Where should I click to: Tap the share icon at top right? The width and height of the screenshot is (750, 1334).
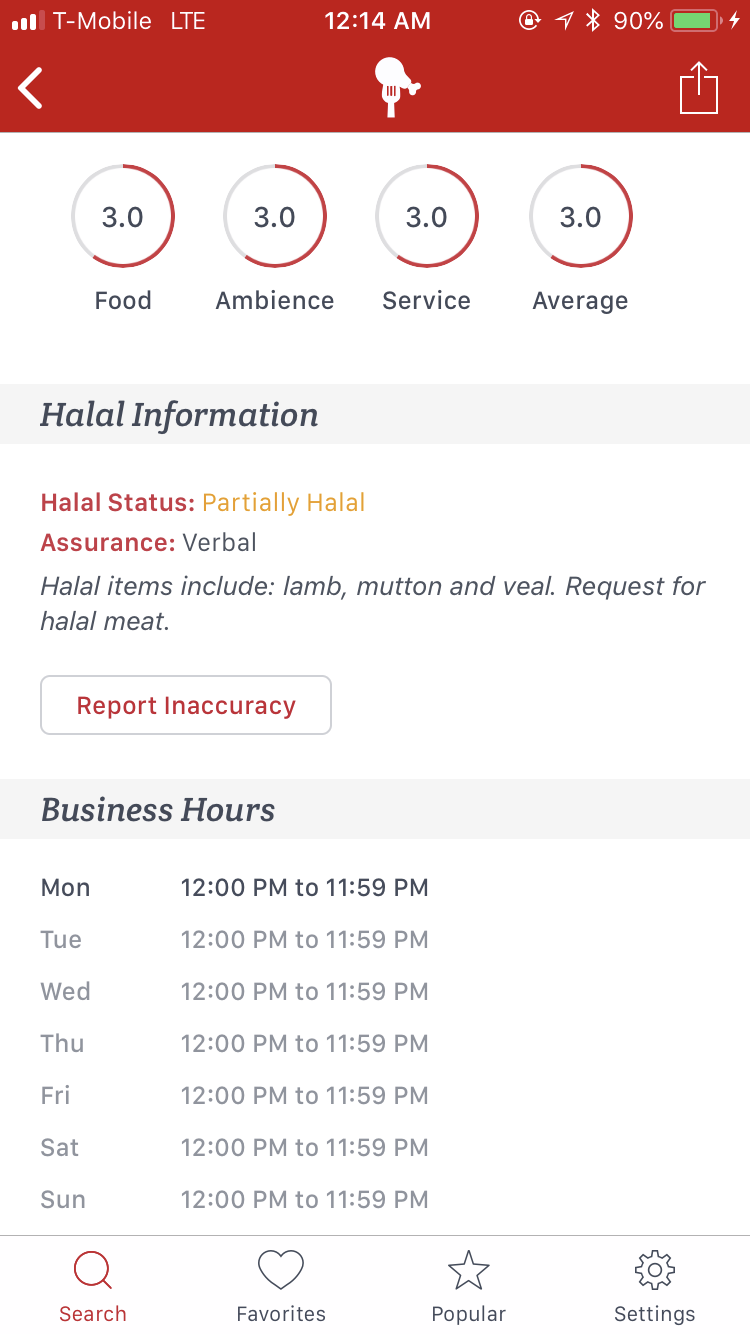tap(699, 88)
